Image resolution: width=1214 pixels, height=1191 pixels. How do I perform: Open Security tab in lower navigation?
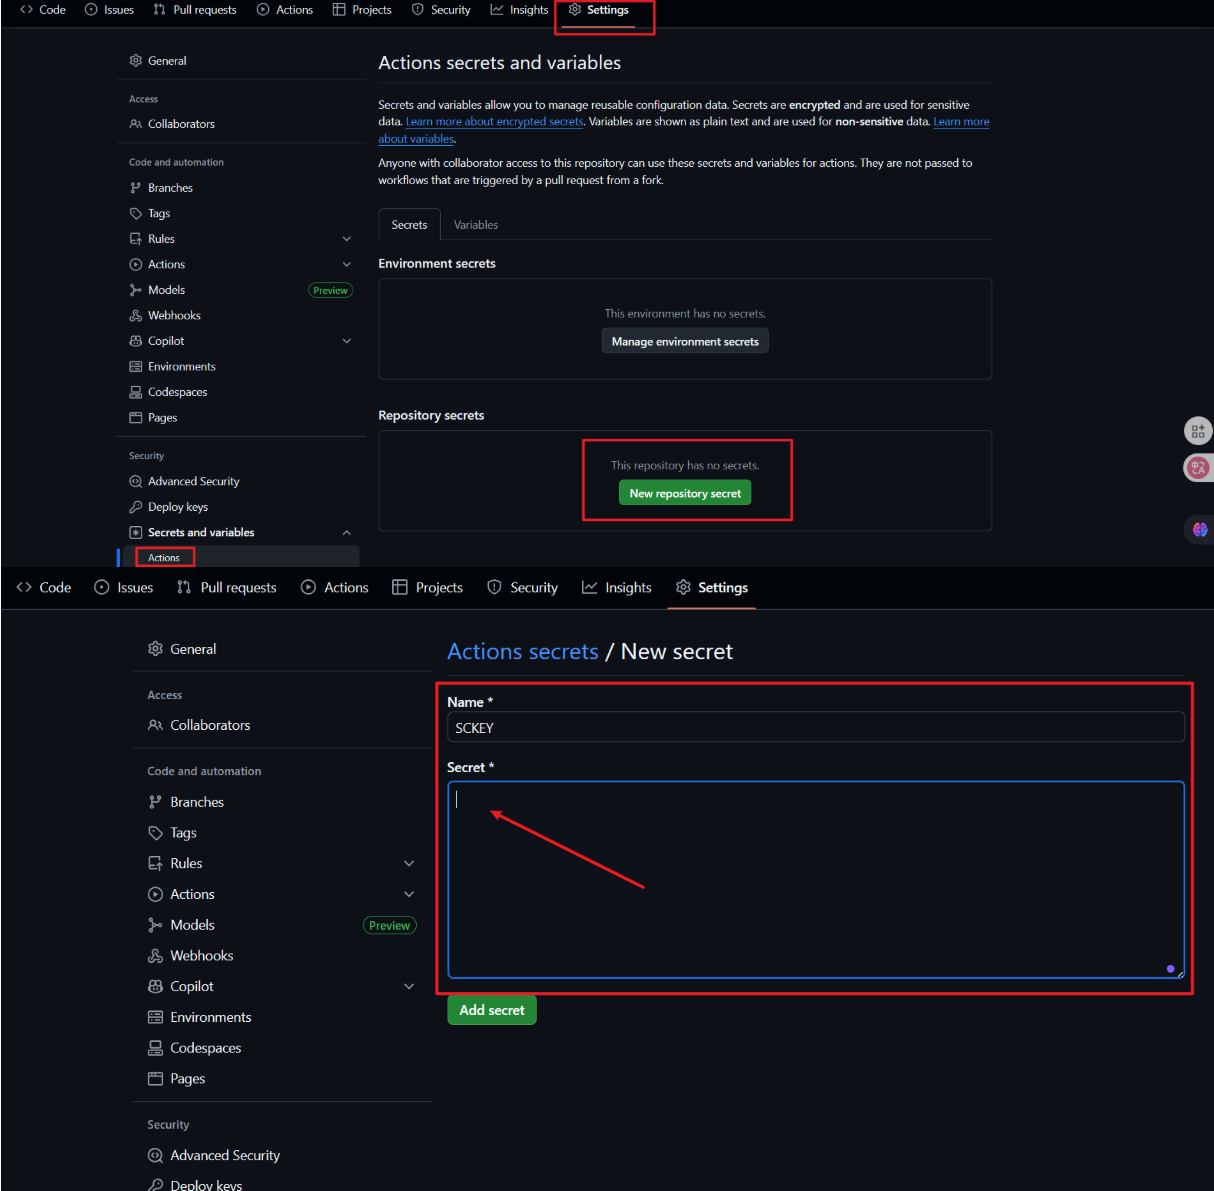pyautogui.click(x=523, y=588)
